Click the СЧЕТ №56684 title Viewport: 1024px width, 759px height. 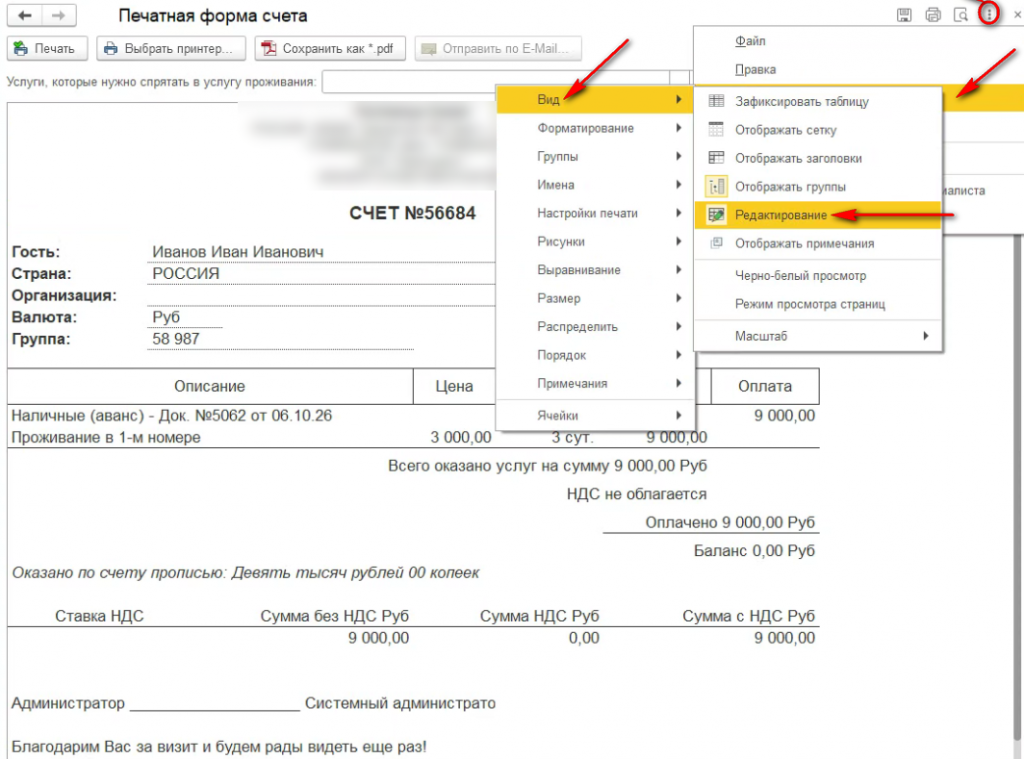coord(412,213)
